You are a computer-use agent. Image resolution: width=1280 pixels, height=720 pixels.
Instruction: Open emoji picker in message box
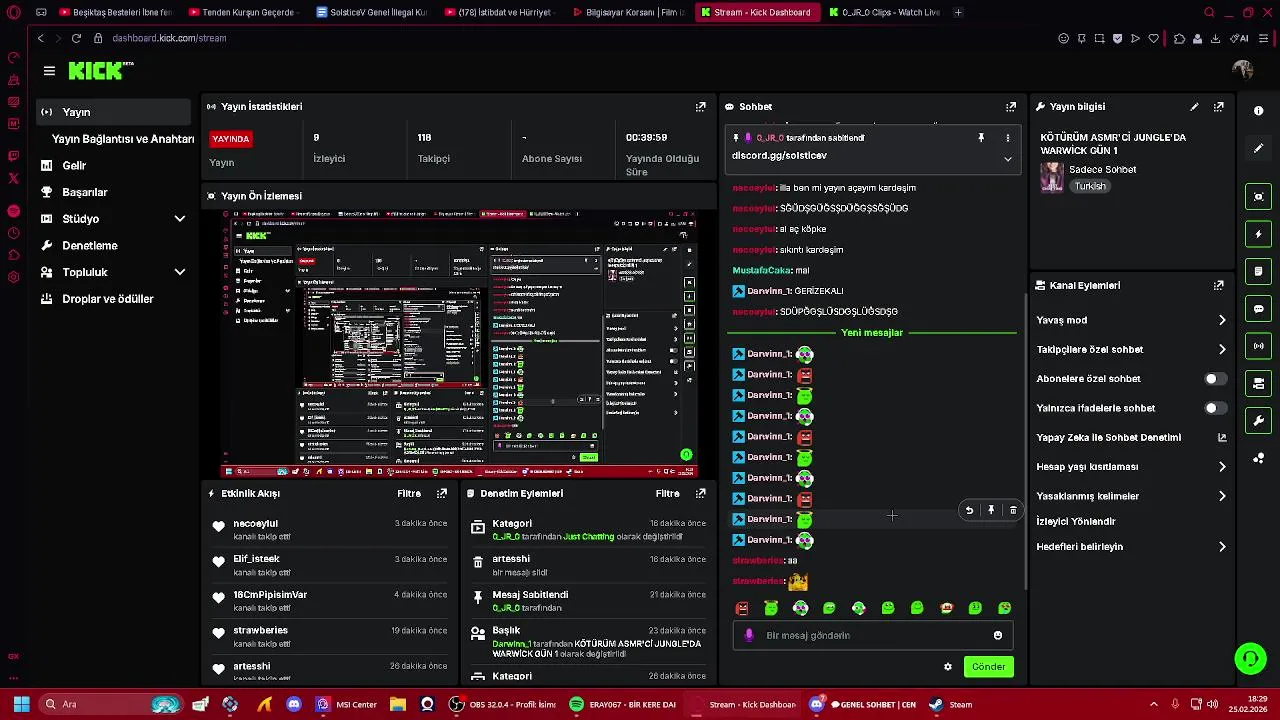coord(998,635)
